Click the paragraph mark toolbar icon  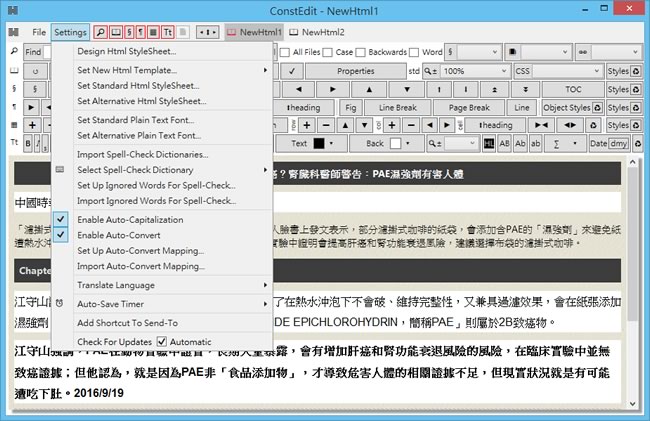pos(138,32)
